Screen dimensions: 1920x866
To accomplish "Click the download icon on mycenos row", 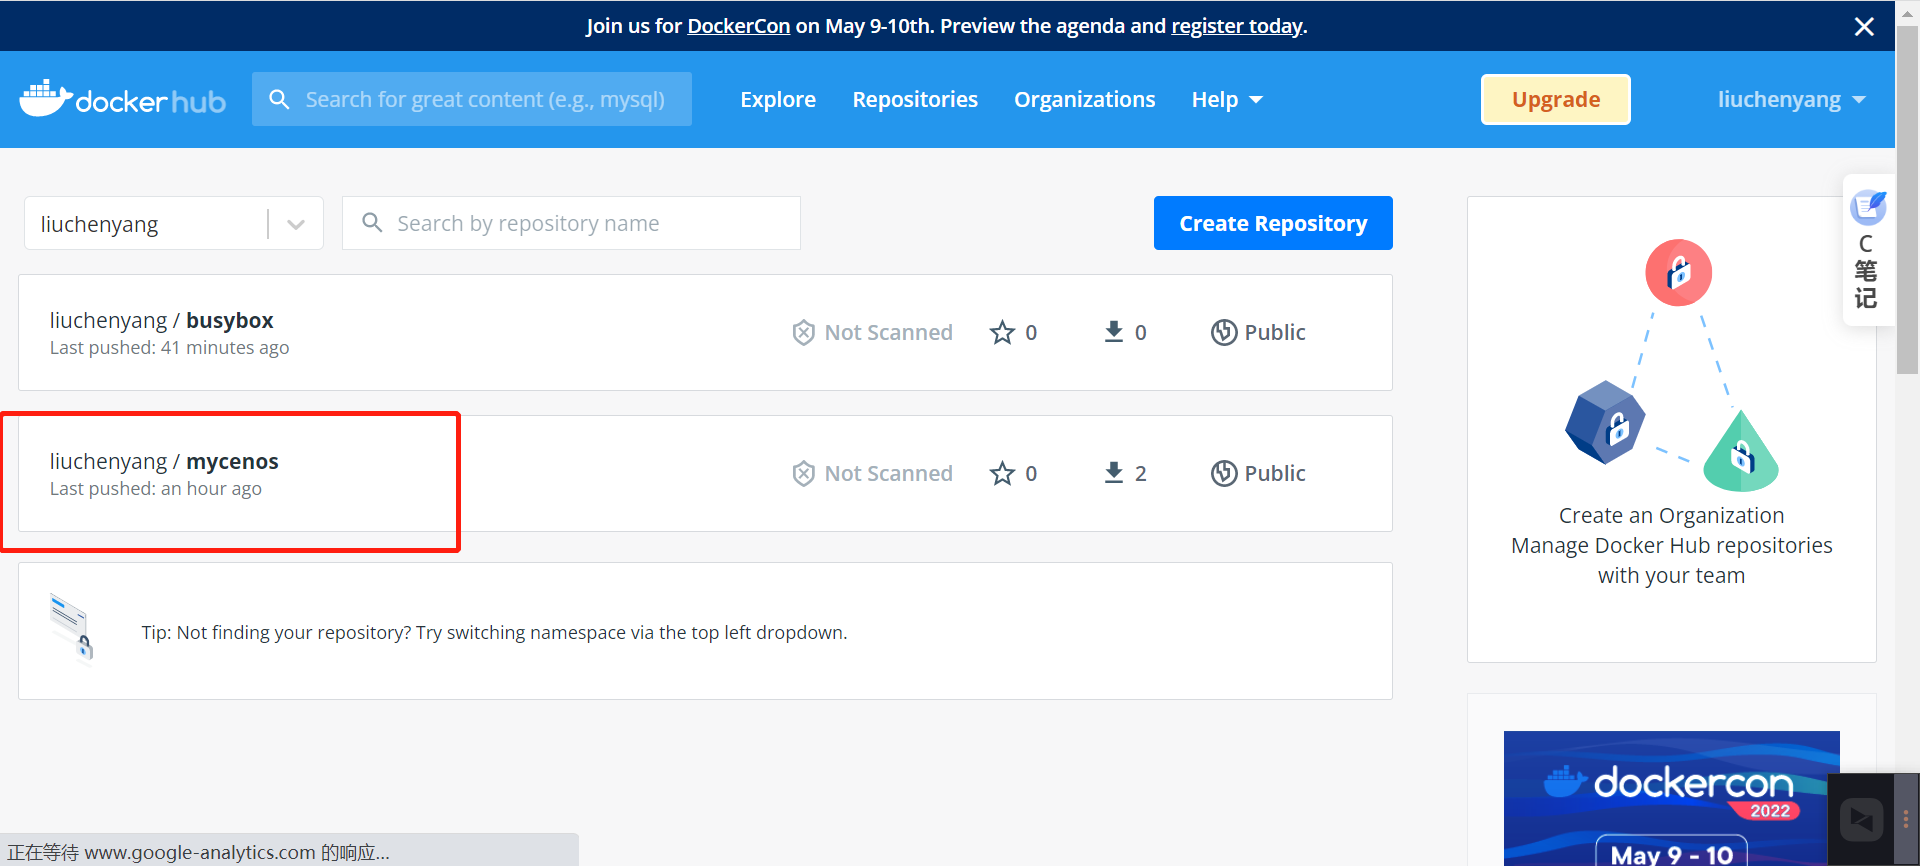I will [1113, 473].
